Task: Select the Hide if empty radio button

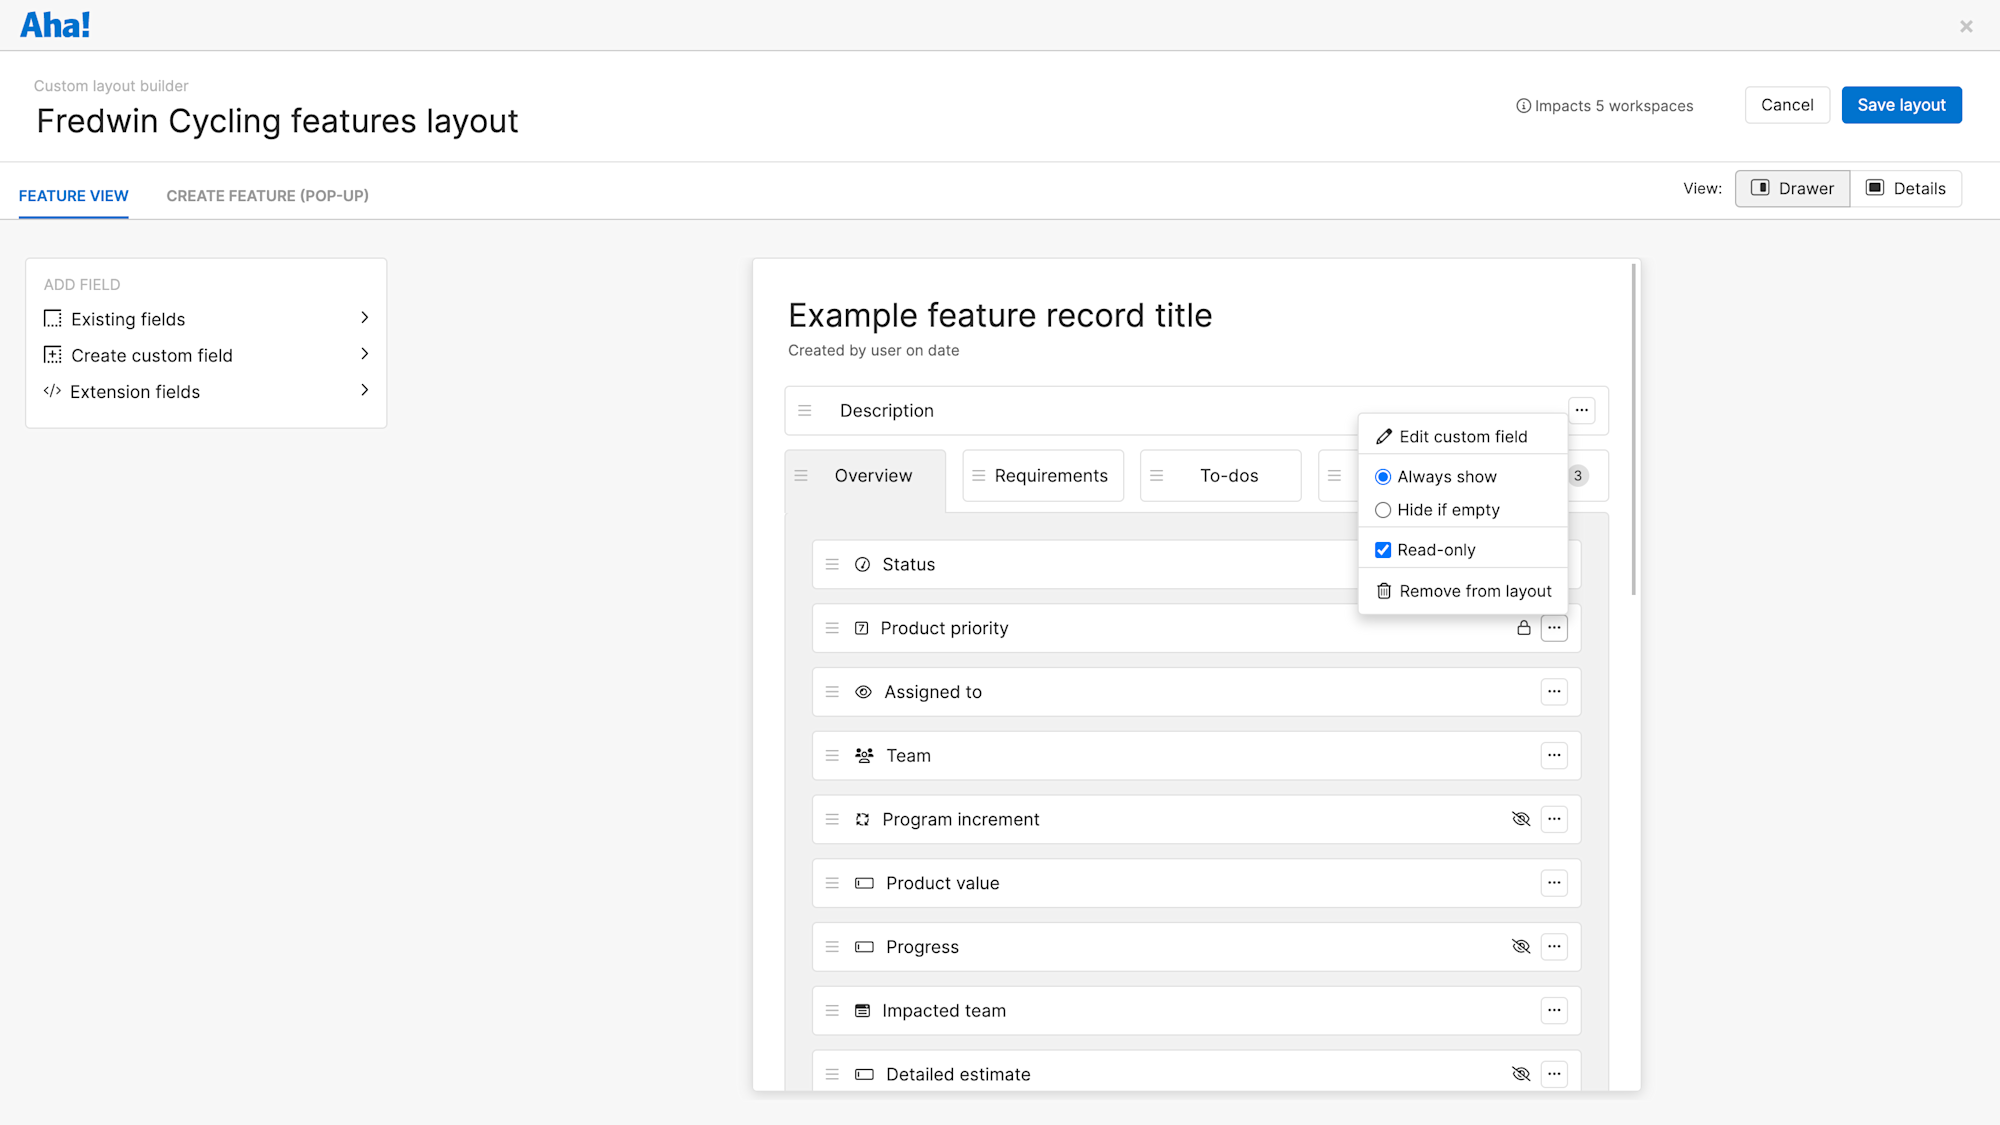Action: point(1383,510)
